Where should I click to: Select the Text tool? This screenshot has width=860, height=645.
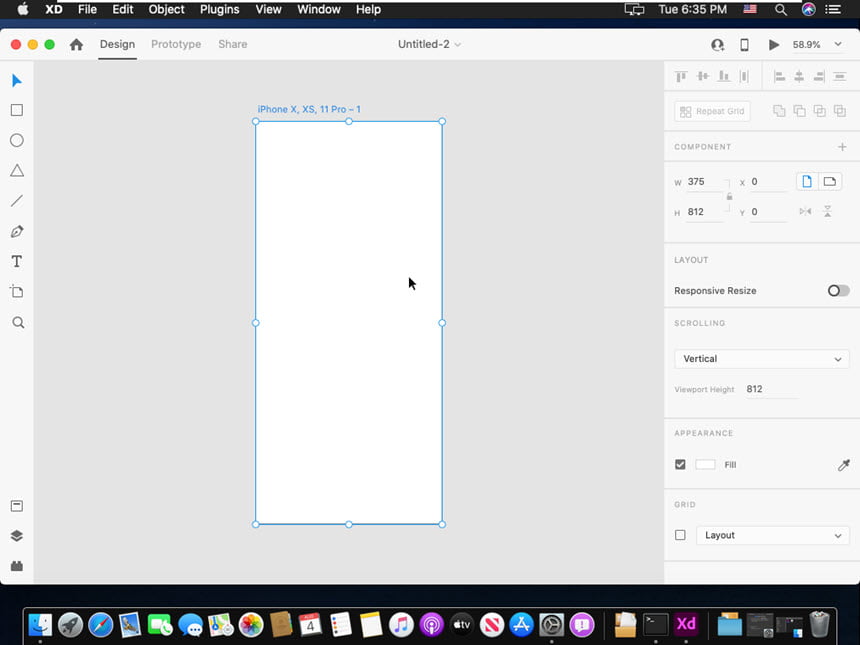16,262
